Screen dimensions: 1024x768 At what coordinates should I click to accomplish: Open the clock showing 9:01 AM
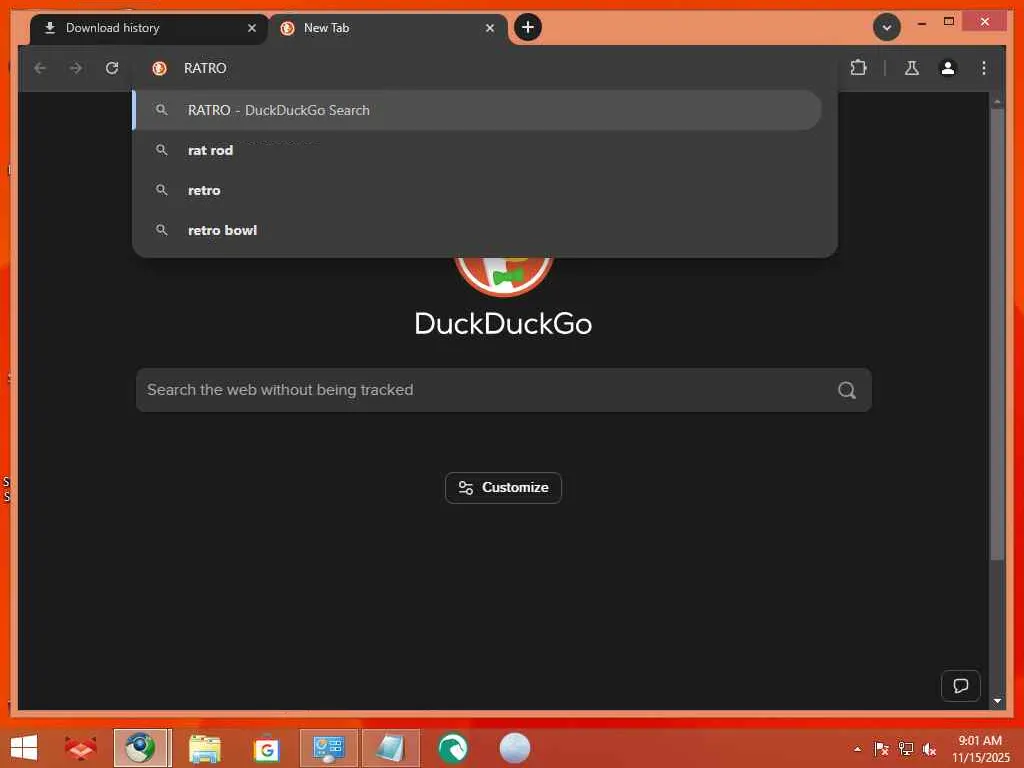[980, 748]
